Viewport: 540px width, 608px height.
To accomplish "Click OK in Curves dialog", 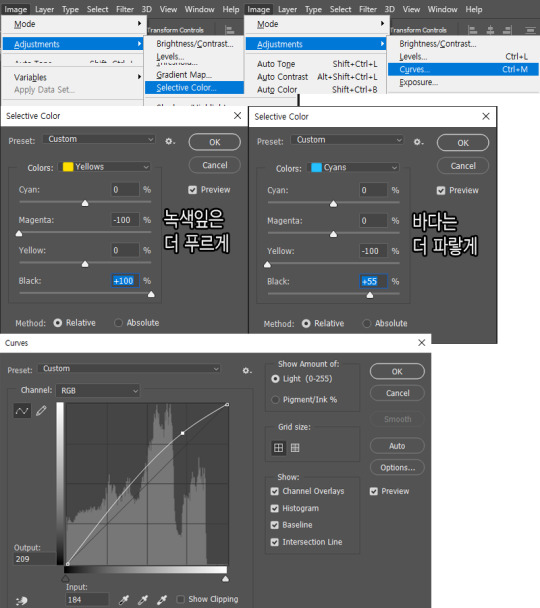I will pos(397,371).
